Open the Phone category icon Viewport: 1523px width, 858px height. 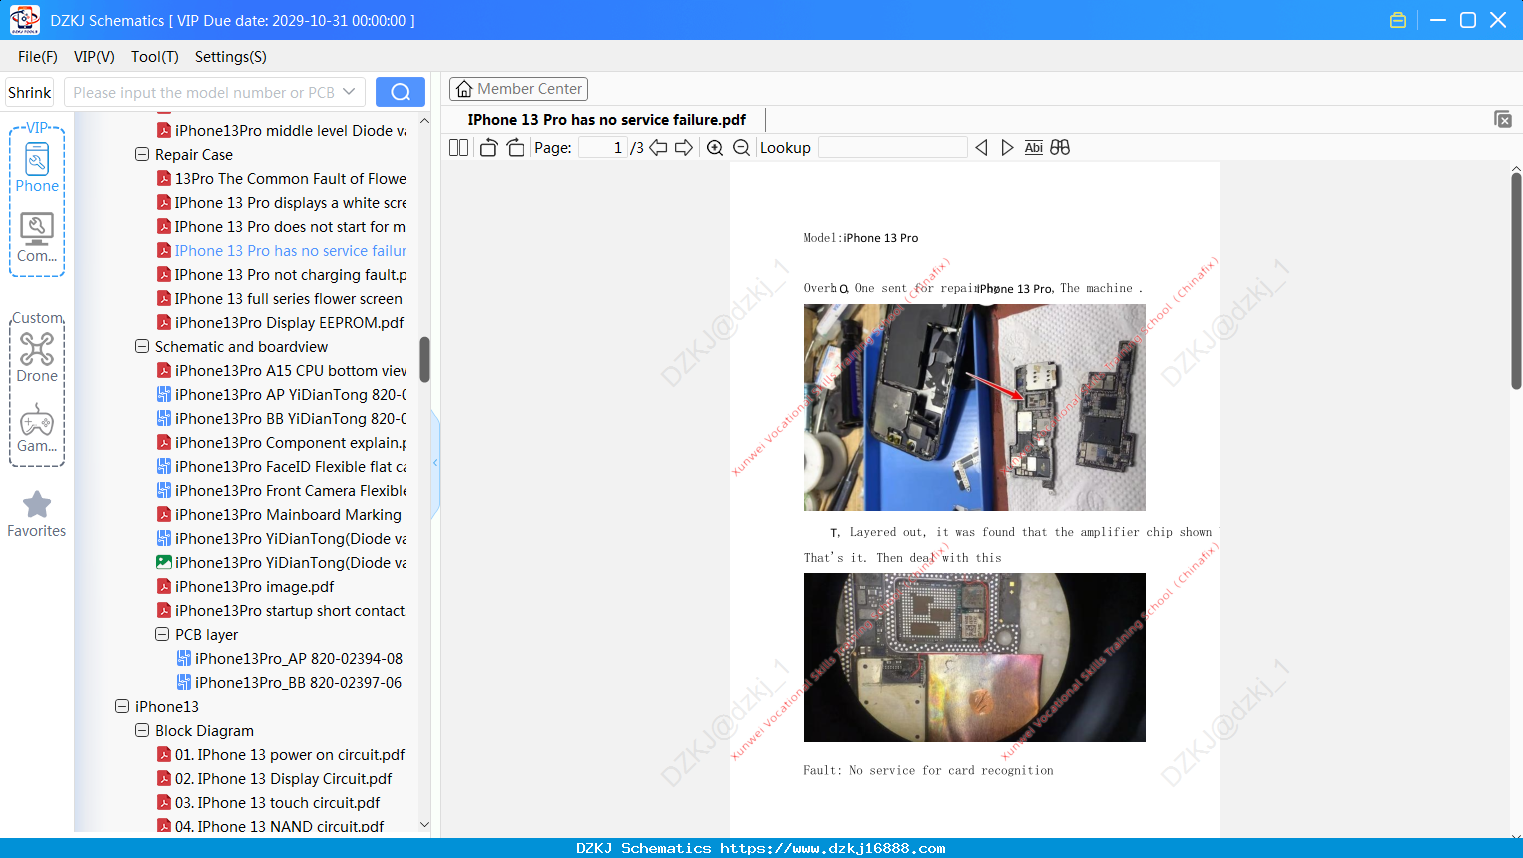tap(37, 167)
